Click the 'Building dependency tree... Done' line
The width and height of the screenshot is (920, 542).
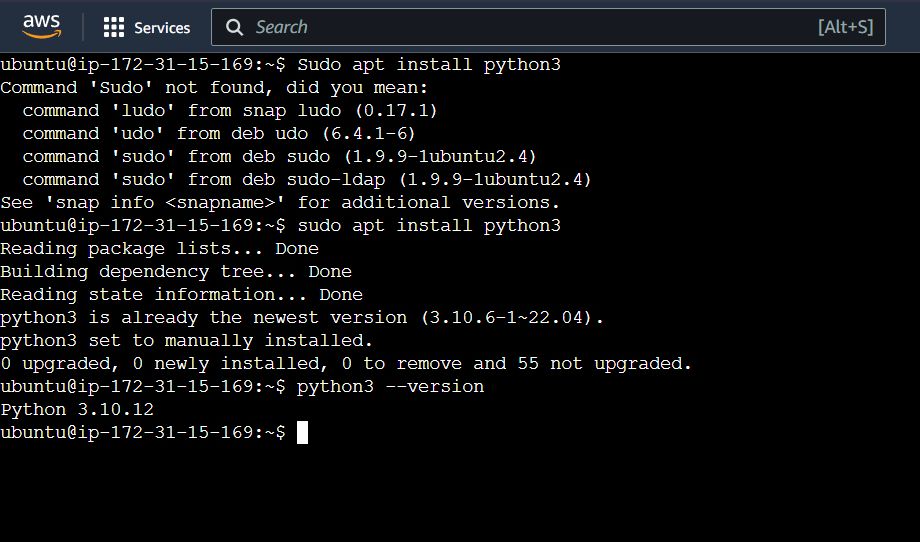click(x=176, y=272)
